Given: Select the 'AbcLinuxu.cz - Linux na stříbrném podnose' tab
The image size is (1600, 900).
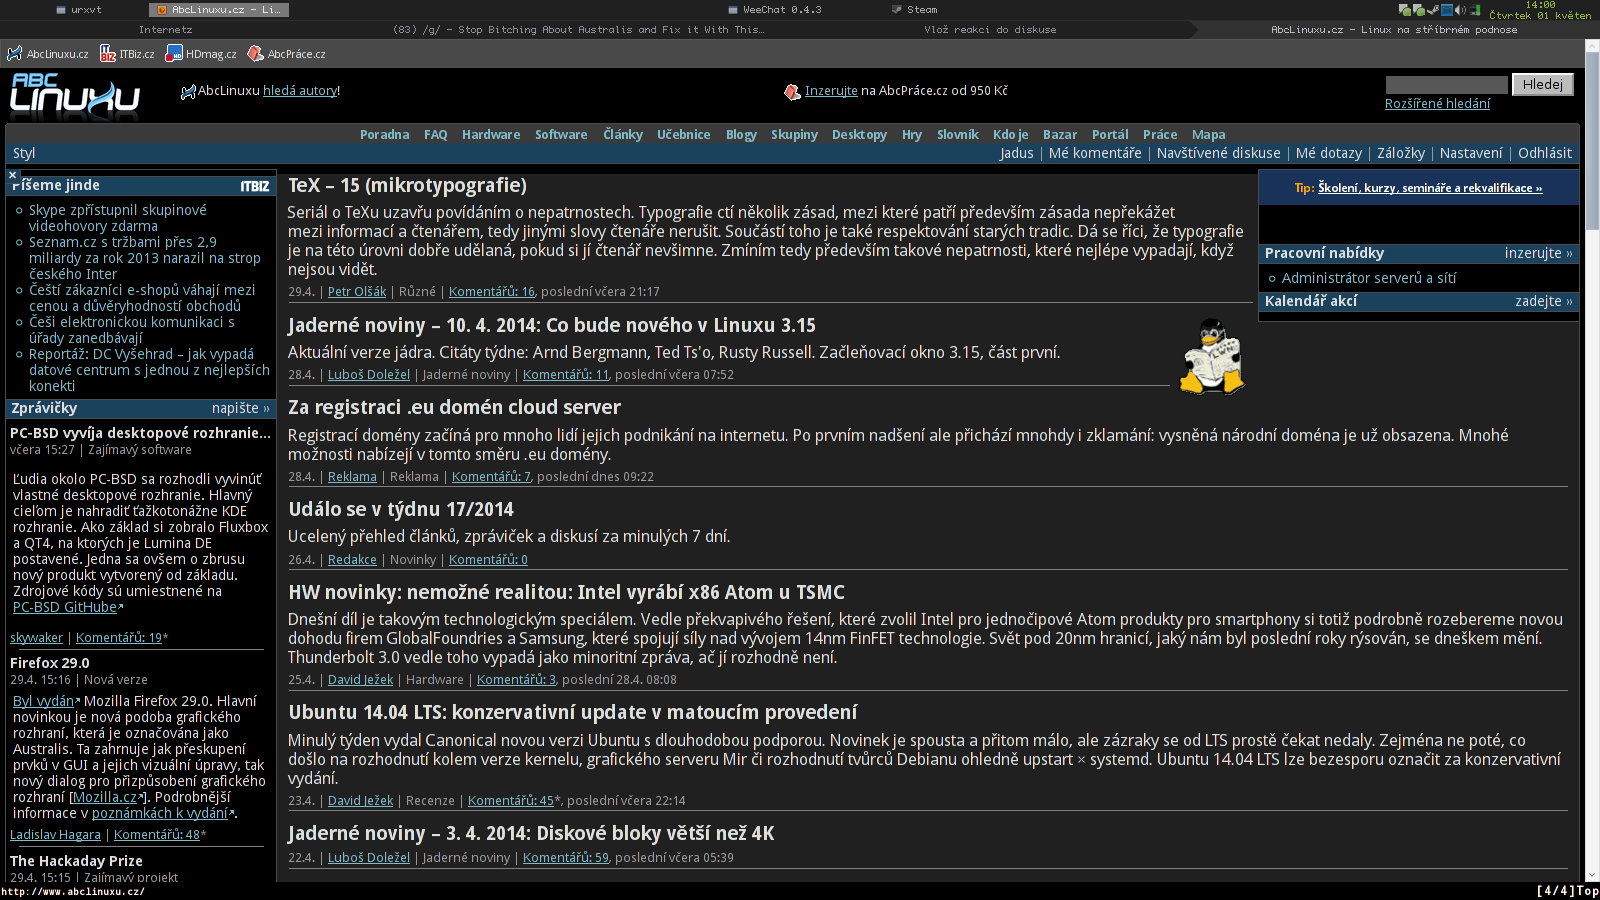Looking at the screenshot, I should tap(1394, 30).
